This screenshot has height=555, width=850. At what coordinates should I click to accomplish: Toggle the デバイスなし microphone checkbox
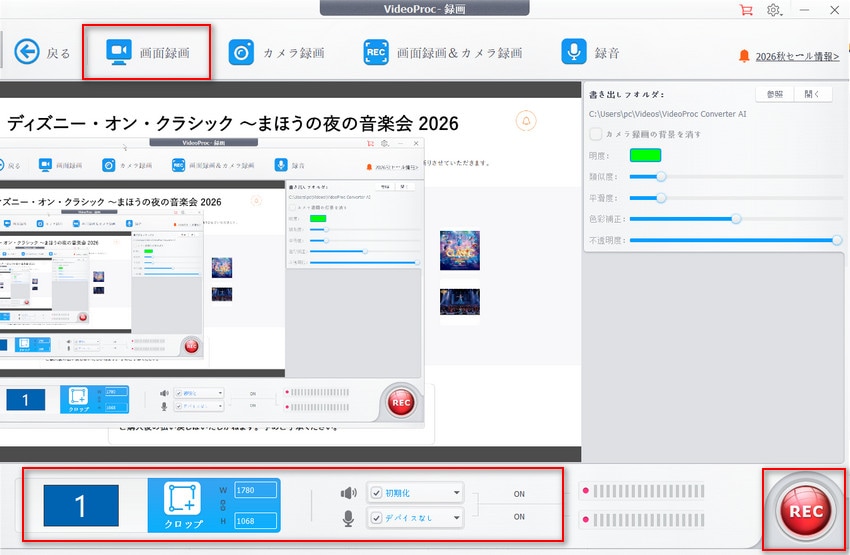pyautogui.click(x=376, y=518)
